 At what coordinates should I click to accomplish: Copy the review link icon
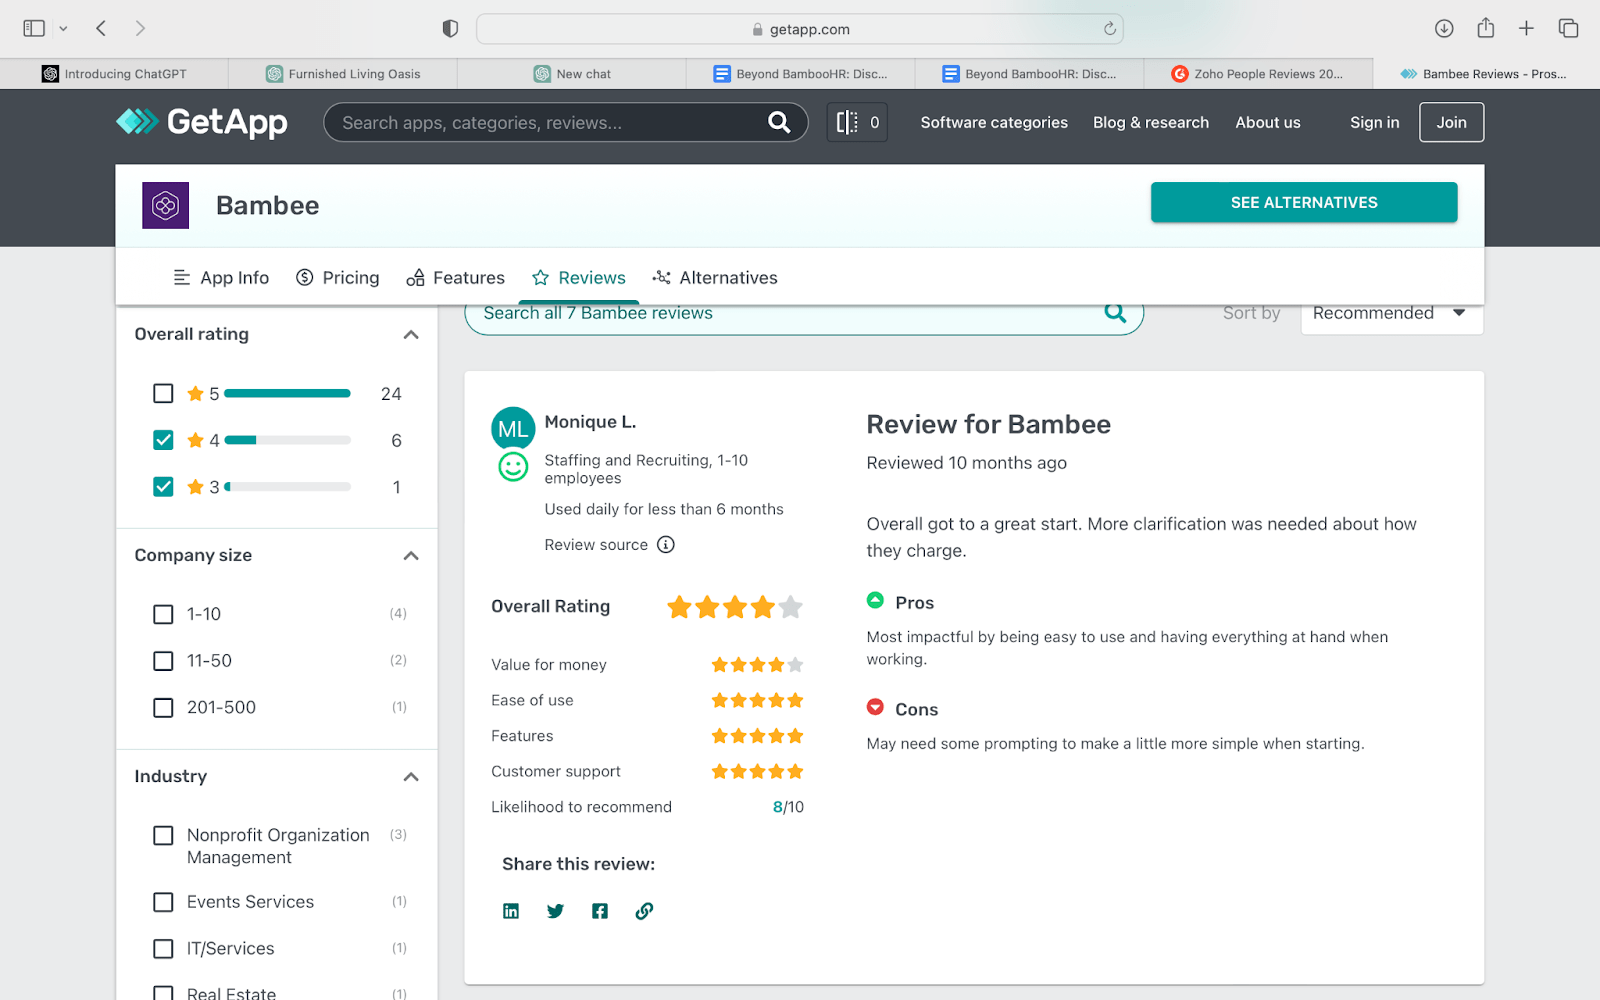[643, 910]
